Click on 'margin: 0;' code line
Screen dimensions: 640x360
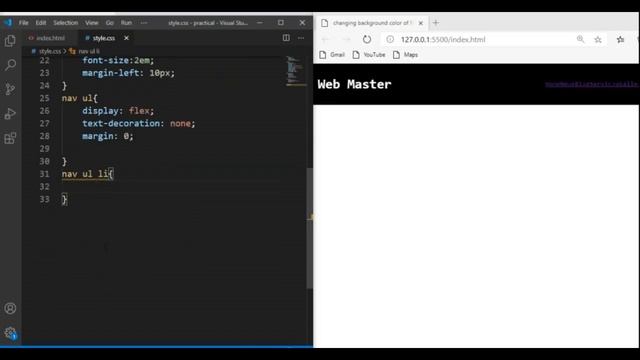pyautogui.click(x=107, y=136)
